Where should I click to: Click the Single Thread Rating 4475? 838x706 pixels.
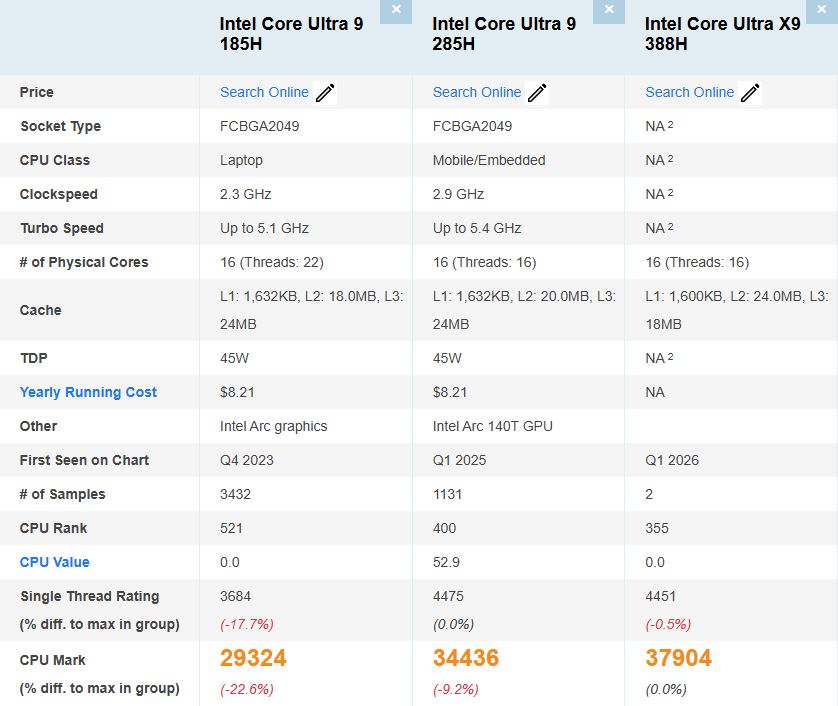pyautogui.click(x=447, y=596)
